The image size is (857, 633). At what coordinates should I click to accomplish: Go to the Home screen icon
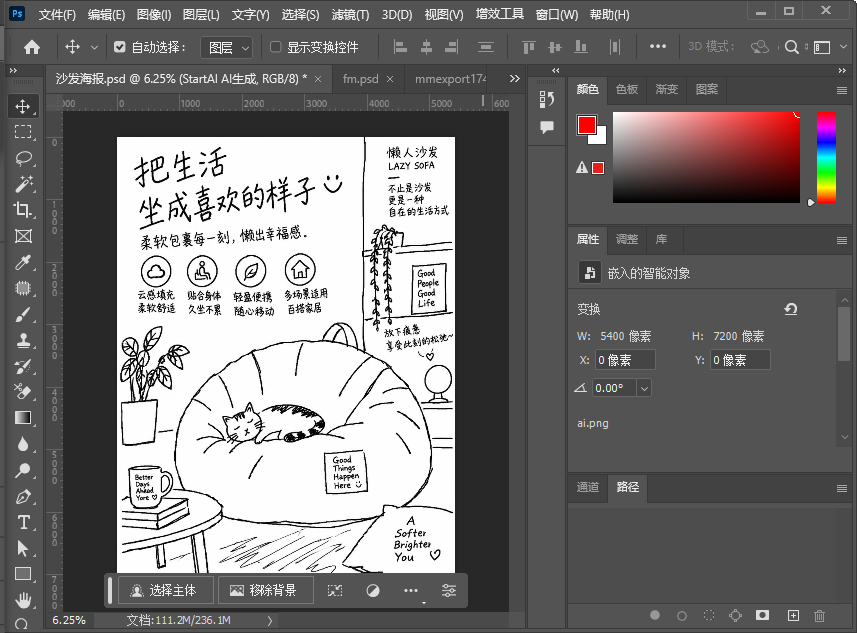coord(32,48)
